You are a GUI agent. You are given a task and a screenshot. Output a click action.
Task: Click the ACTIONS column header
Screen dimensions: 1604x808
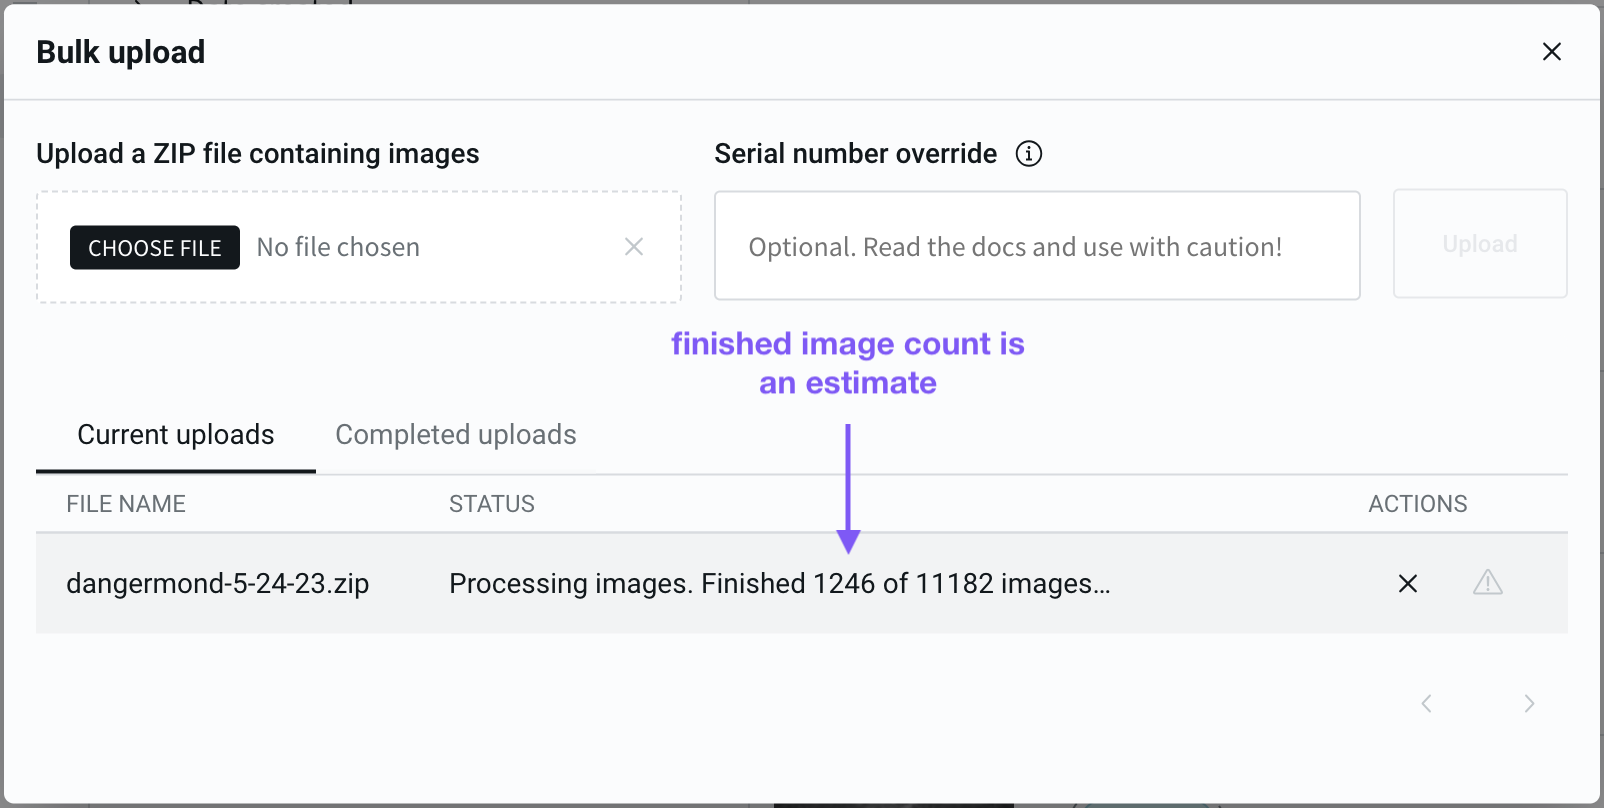pyautogui.click(x=1417, y=504)
